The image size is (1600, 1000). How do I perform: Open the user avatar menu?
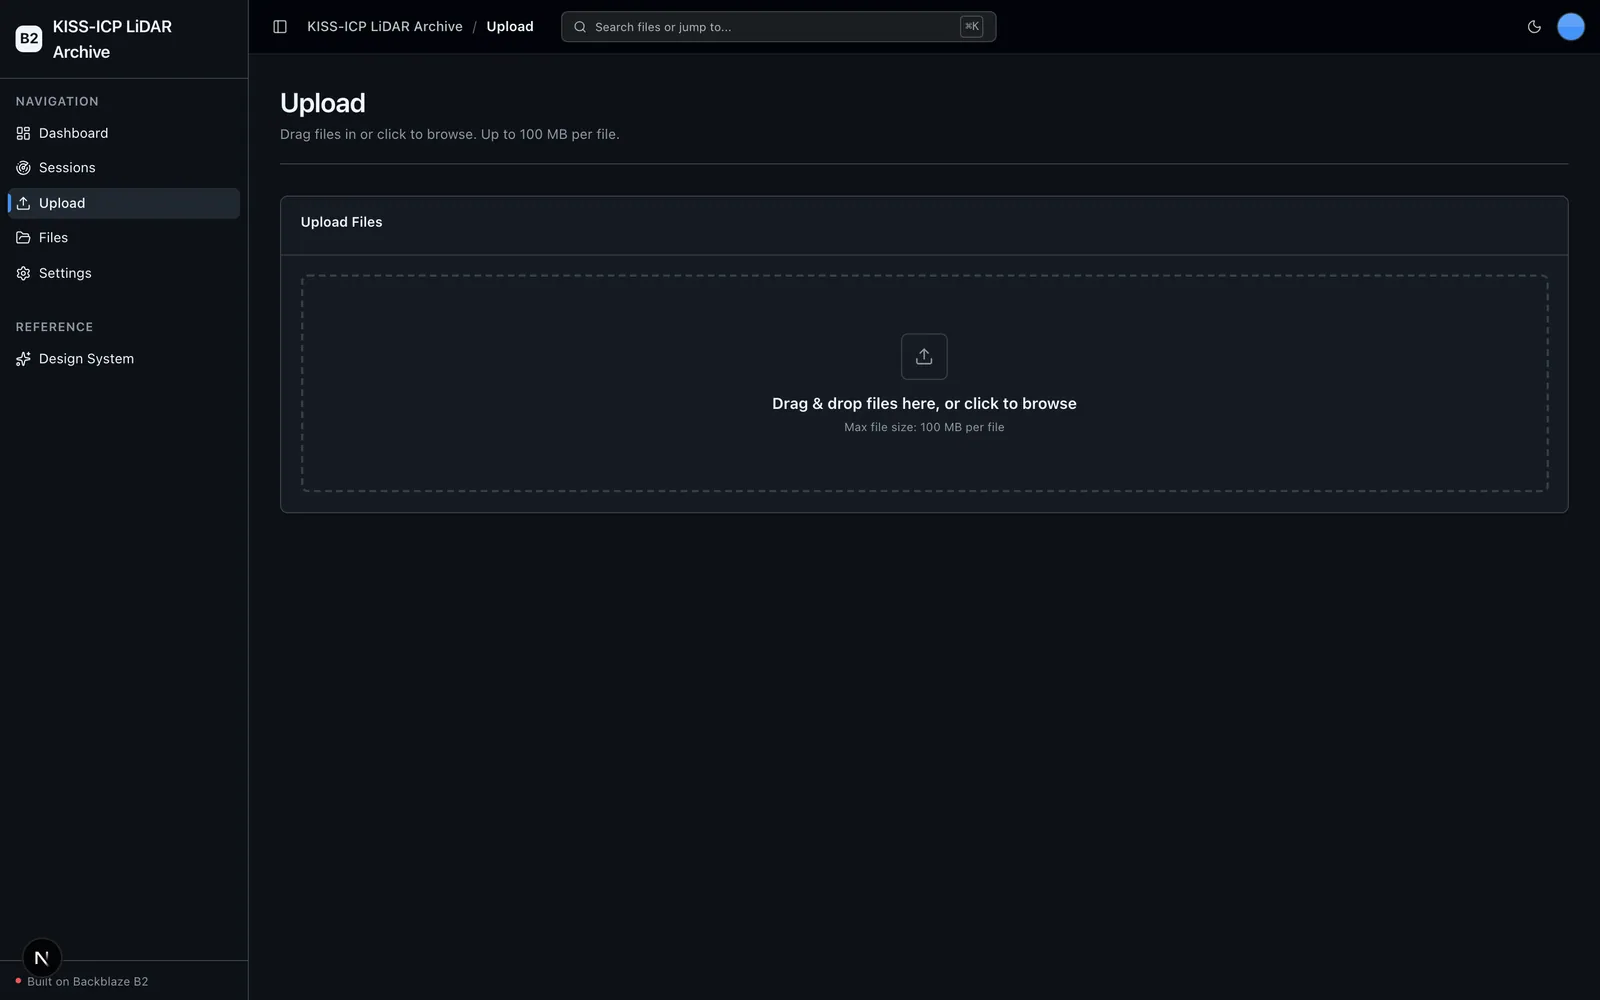click(x=1571, y=27)
